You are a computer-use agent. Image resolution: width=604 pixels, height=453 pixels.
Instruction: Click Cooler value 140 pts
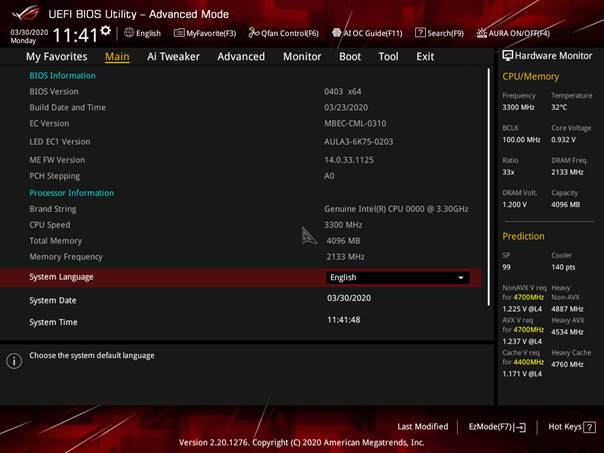(x=563, y=267)
